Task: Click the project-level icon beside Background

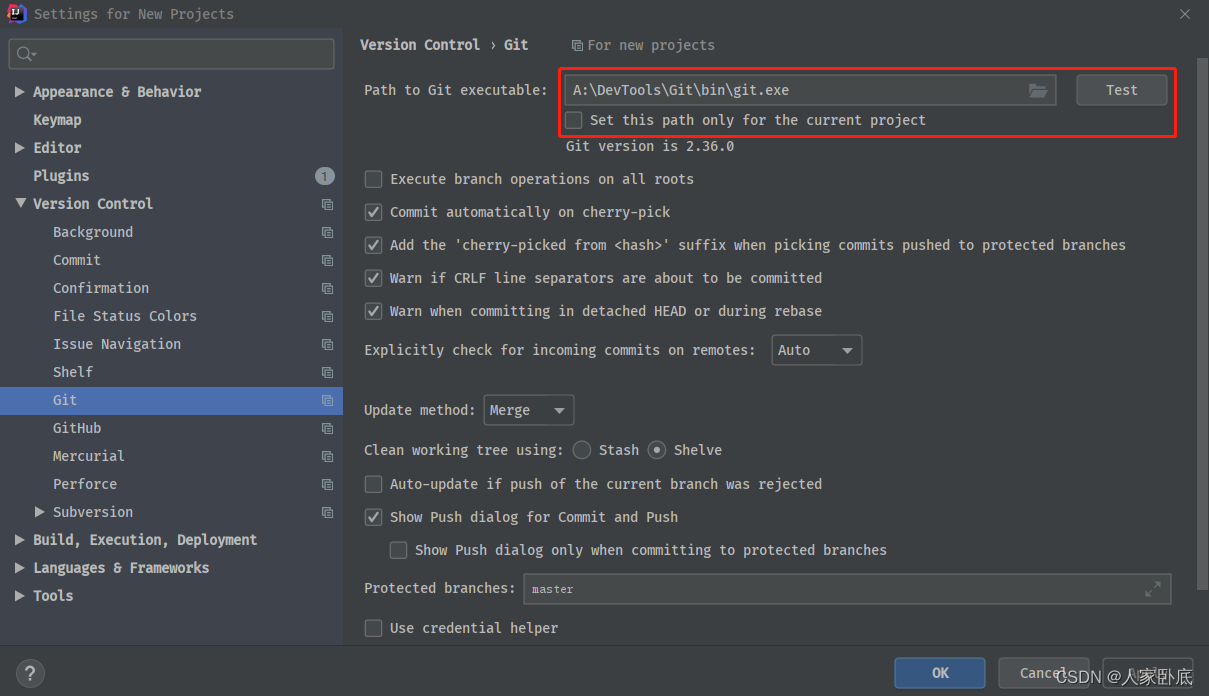Action: pyautogui.click(x=327, y=232)
